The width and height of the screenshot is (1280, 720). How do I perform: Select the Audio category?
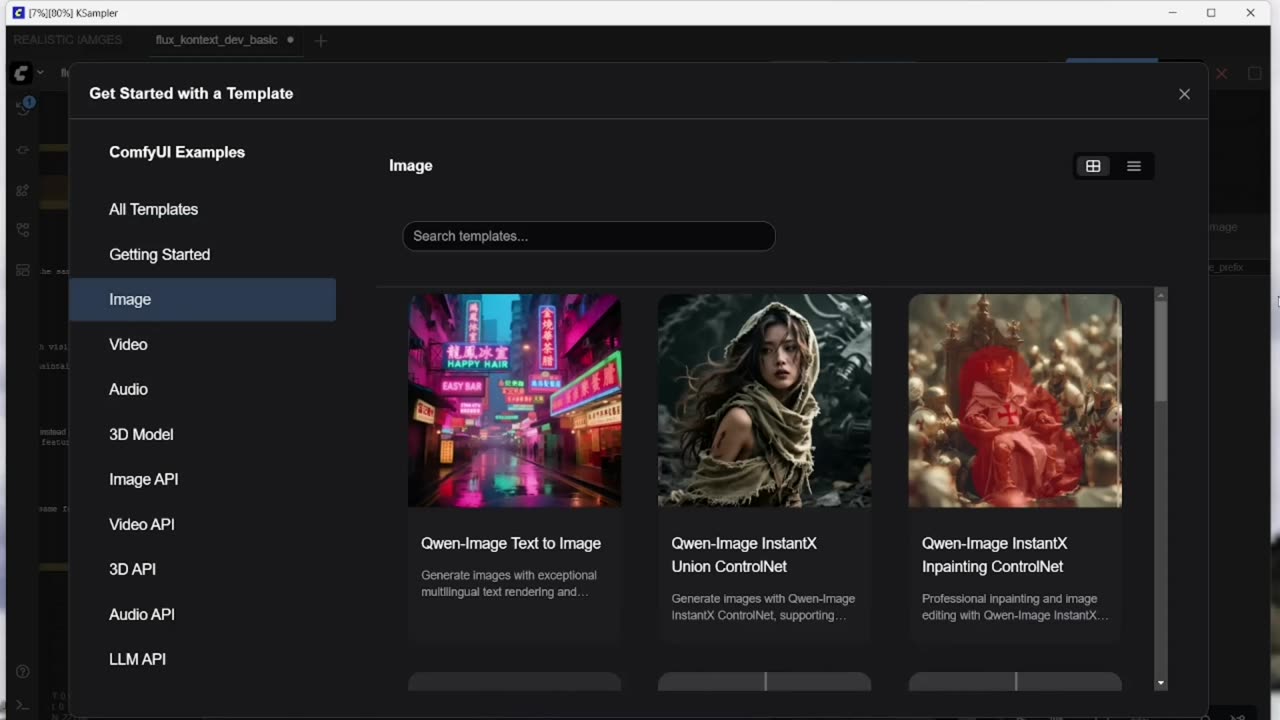point(202,389)
